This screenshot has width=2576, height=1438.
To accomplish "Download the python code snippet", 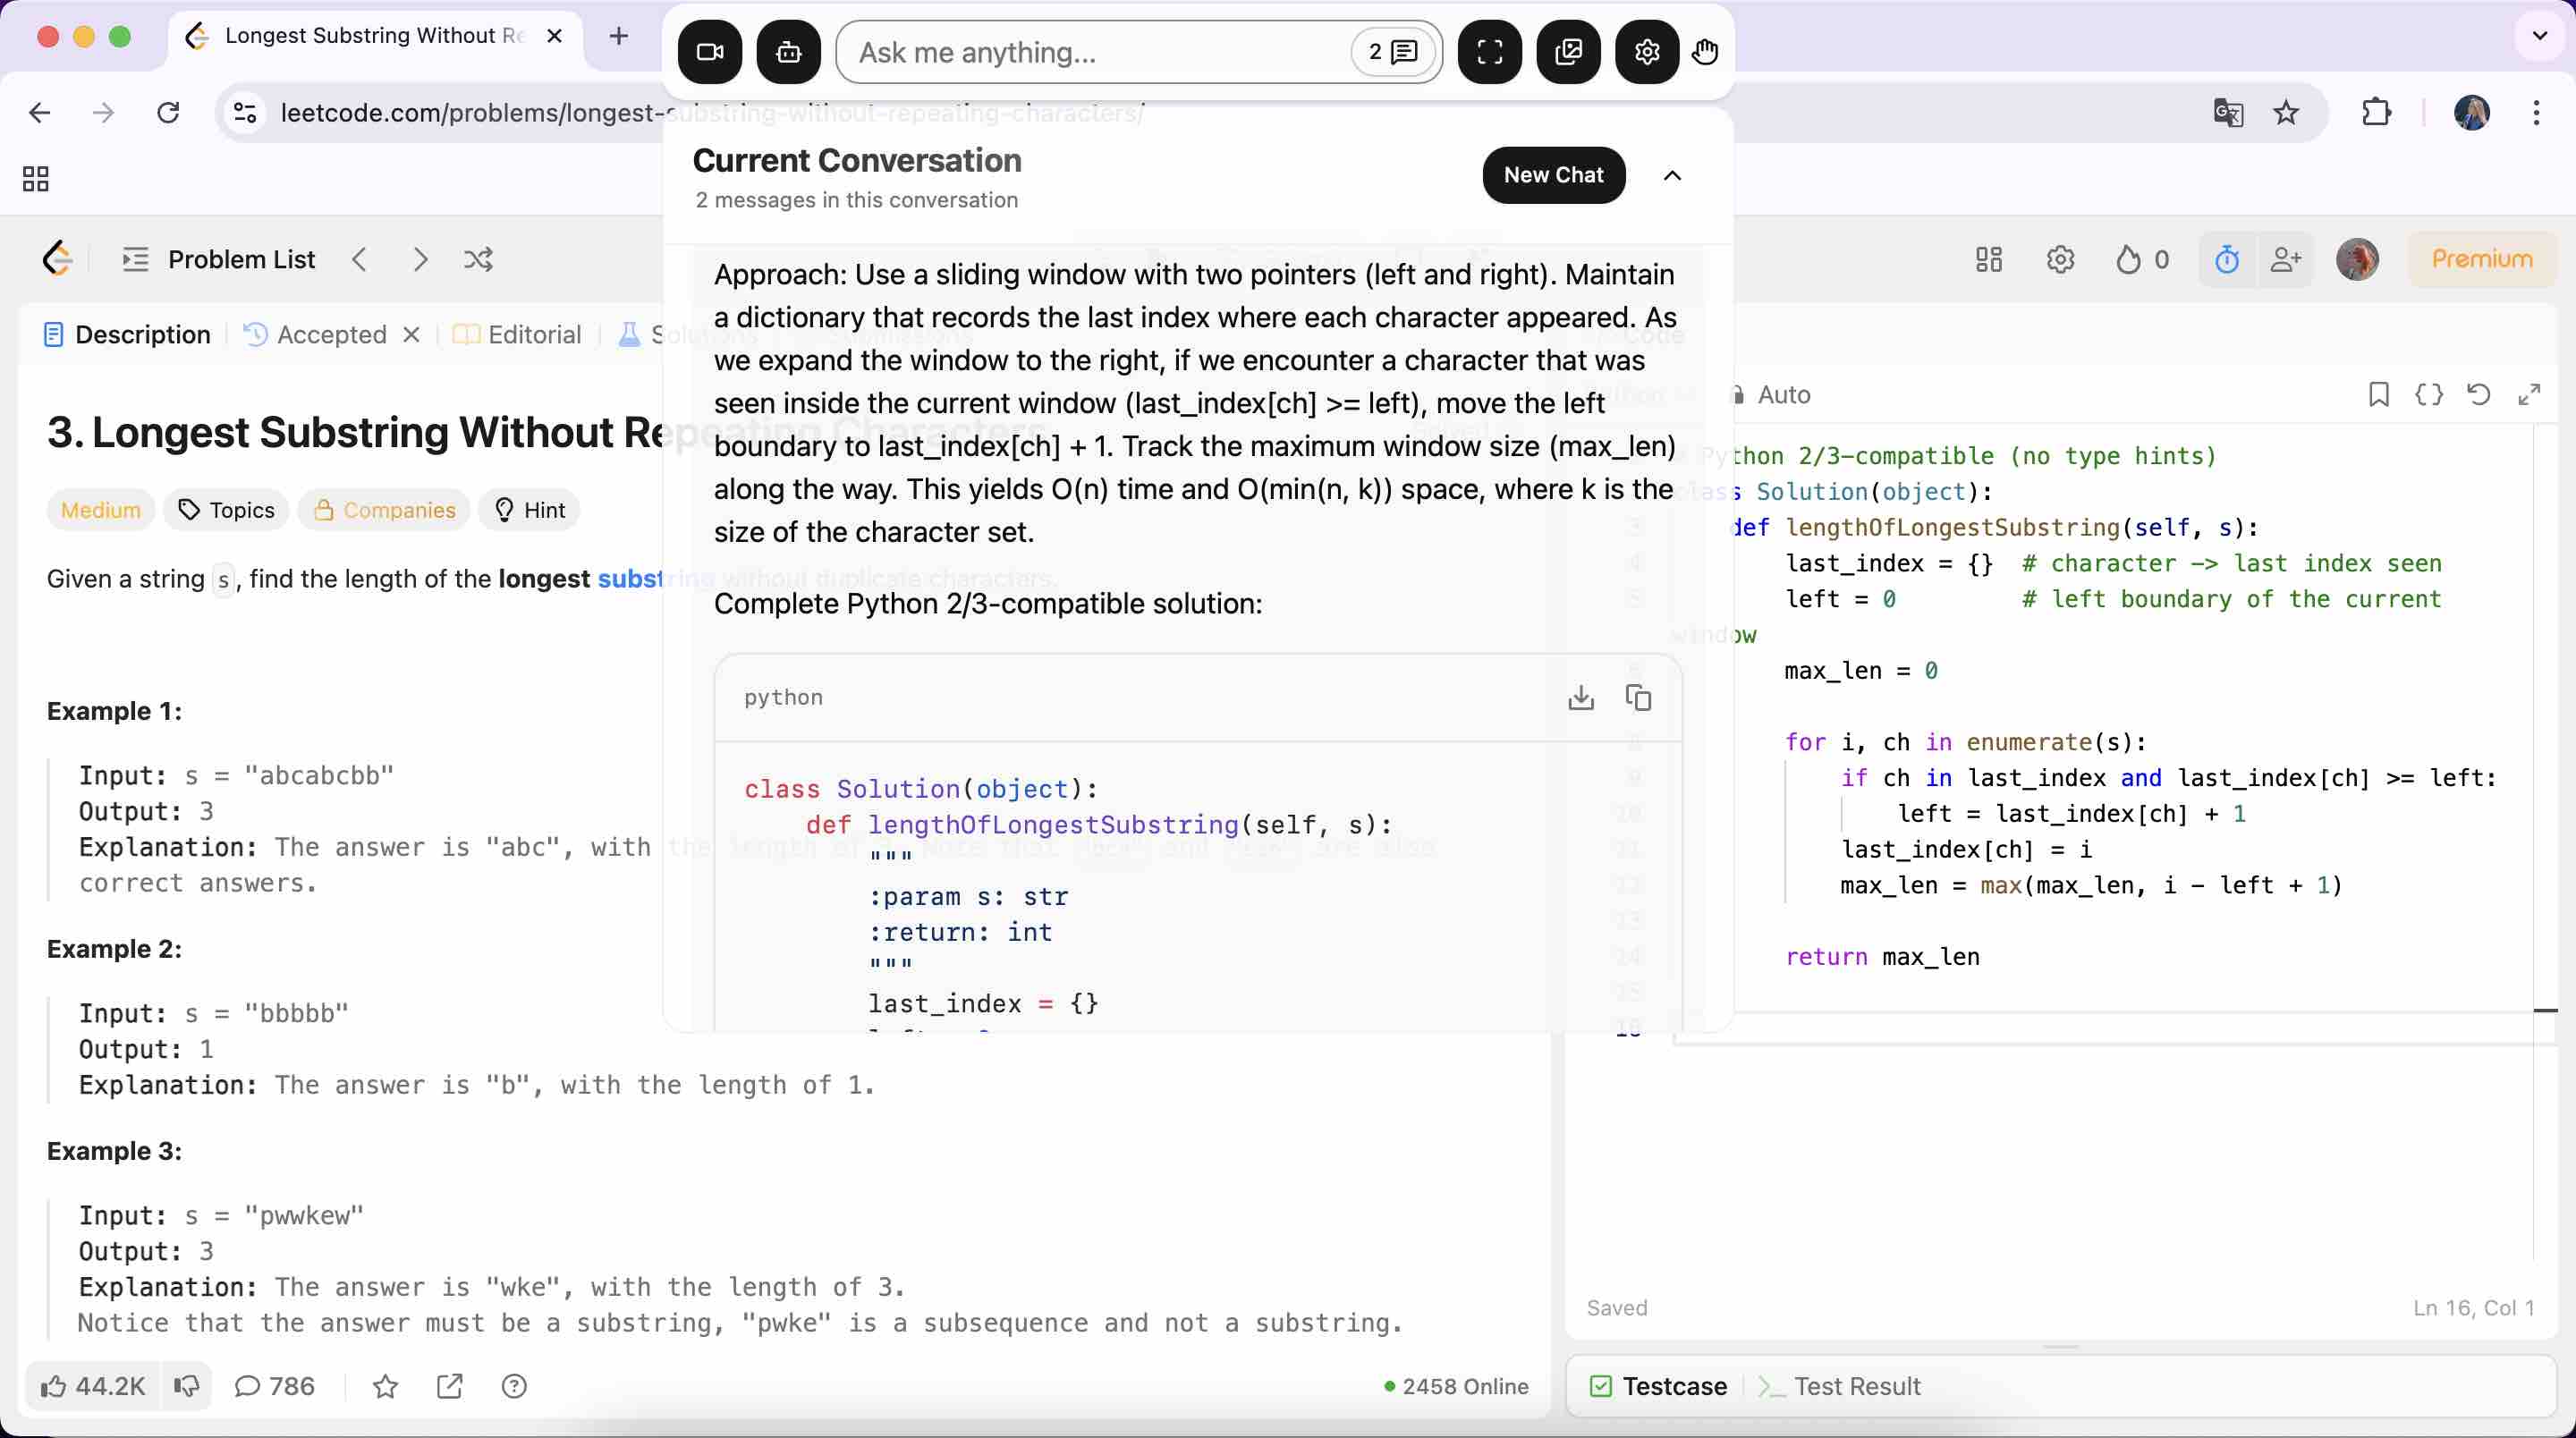I will (x=1581, y=697).
